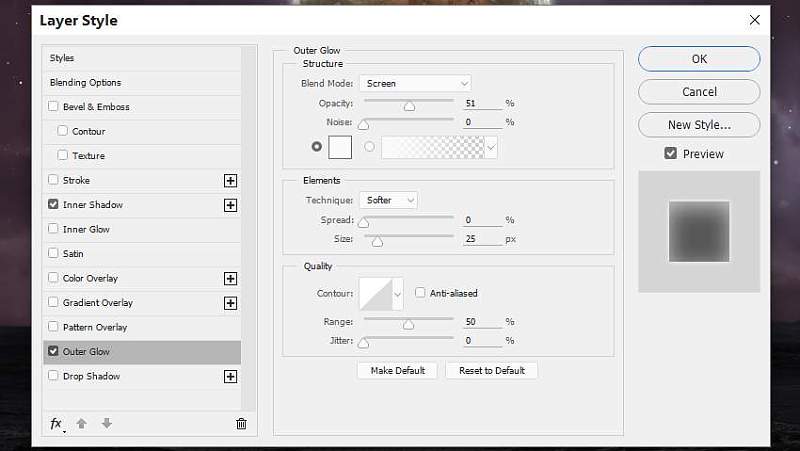800x451 pixels.
Task: Open the white glow color swatch
Action: [340, 147]
